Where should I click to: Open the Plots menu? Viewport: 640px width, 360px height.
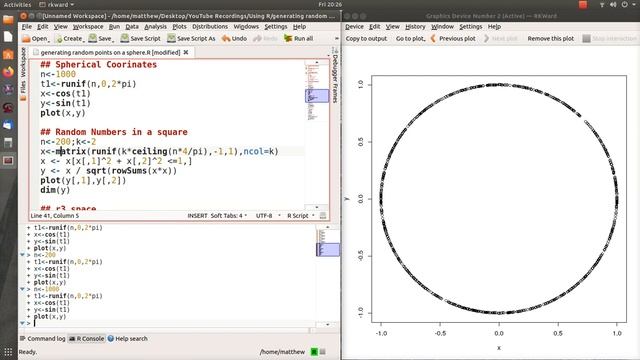179,27
